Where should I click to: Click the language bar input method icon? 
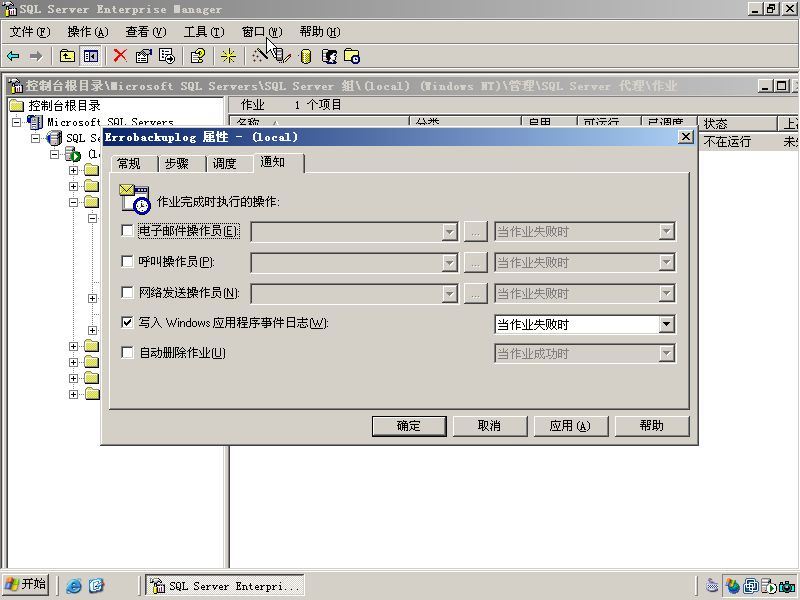point(712,586)
